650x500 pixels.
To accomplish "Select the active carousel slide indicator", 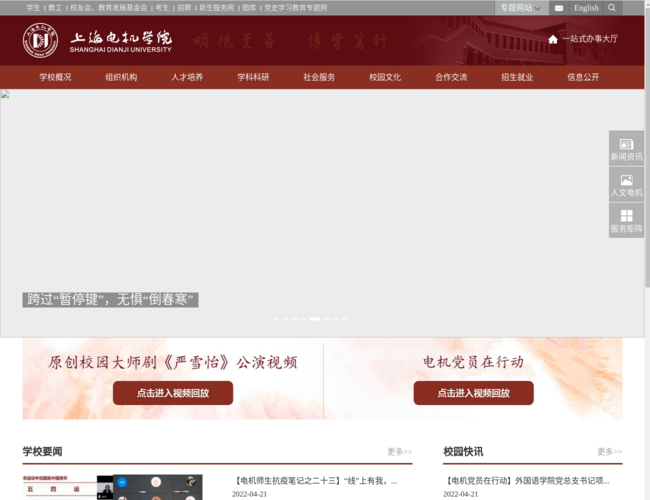I will tap(315, 319).
